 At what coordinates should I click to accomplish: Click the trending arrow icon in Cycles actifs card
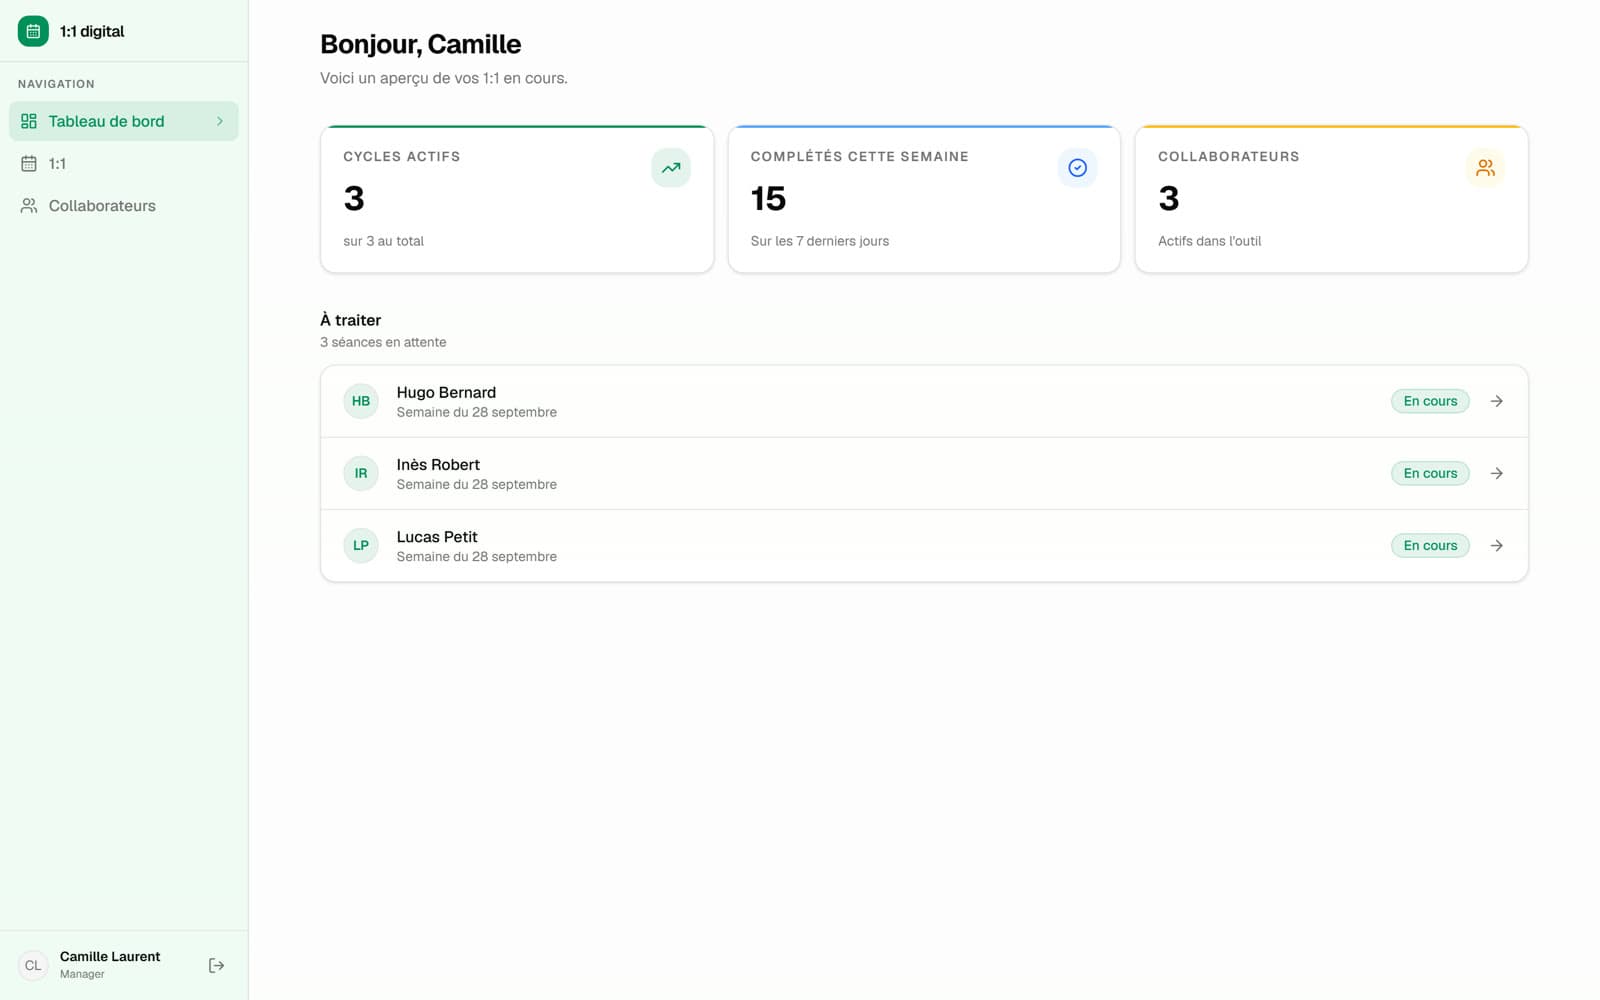tap(671, 168)
